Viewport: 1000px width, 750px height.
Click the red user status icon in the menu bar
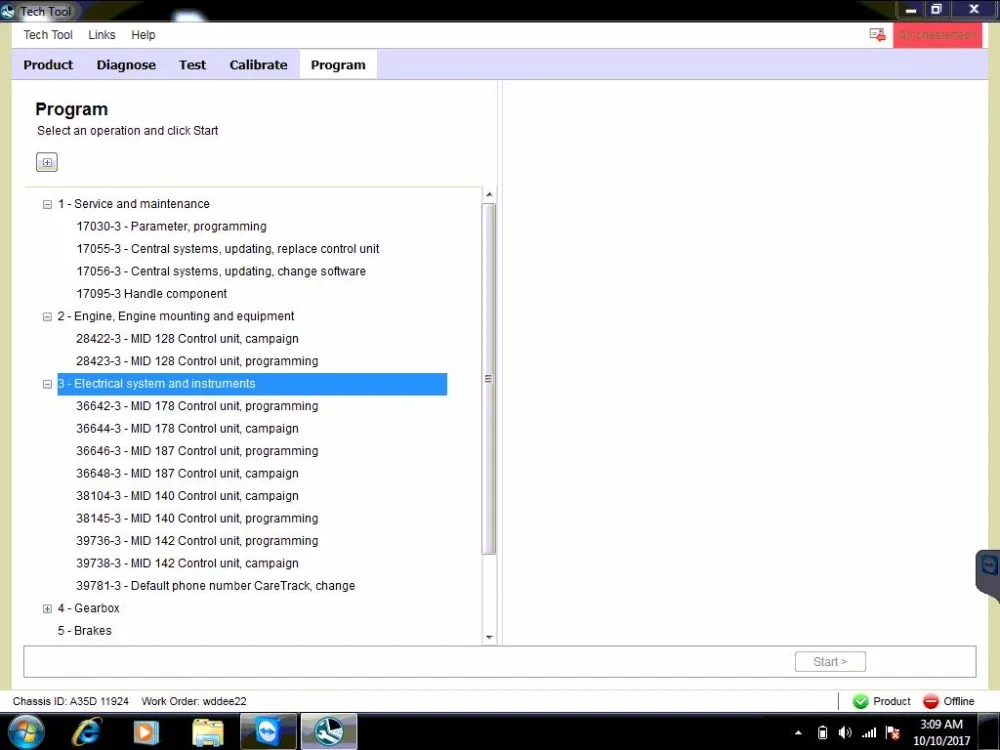877,34
